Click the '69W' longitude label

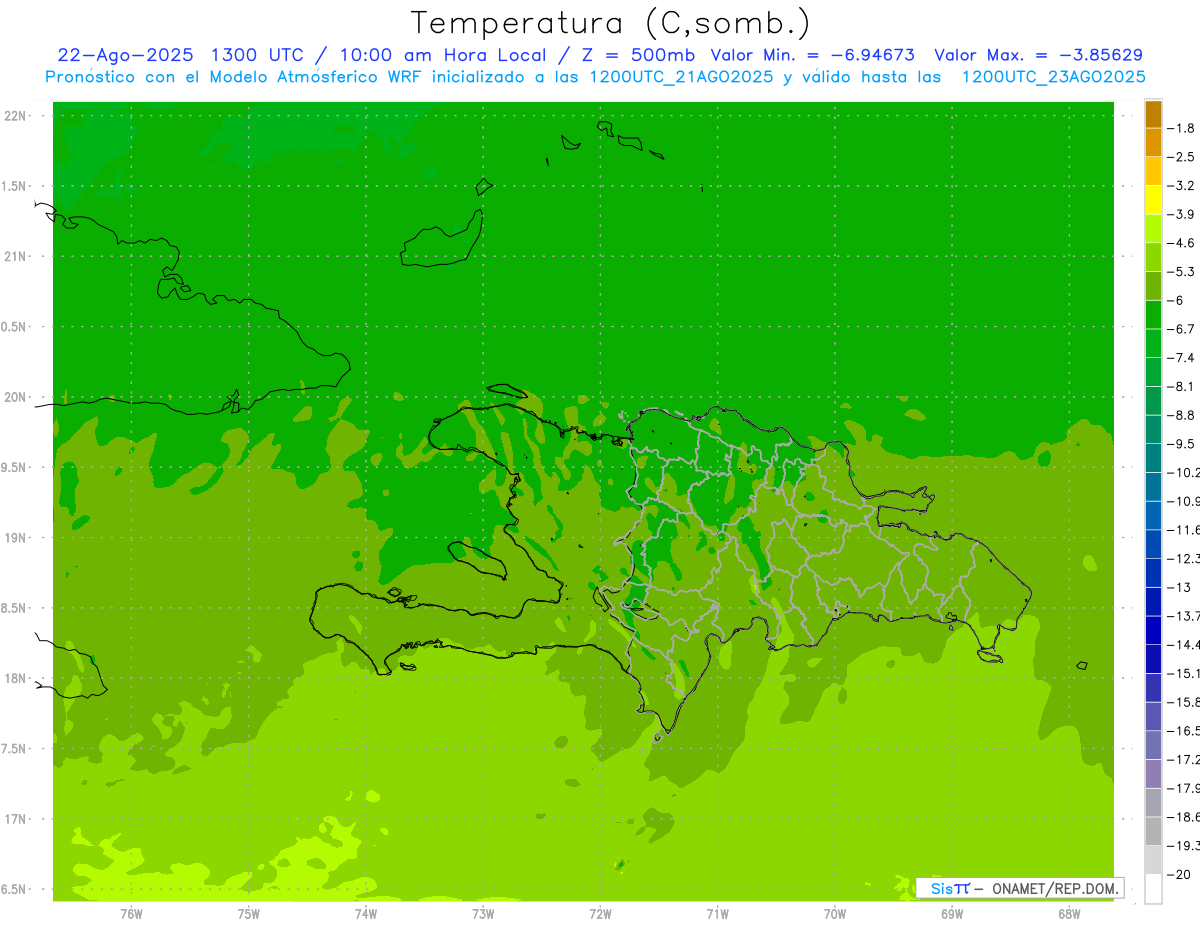click(x=952, y=914)
